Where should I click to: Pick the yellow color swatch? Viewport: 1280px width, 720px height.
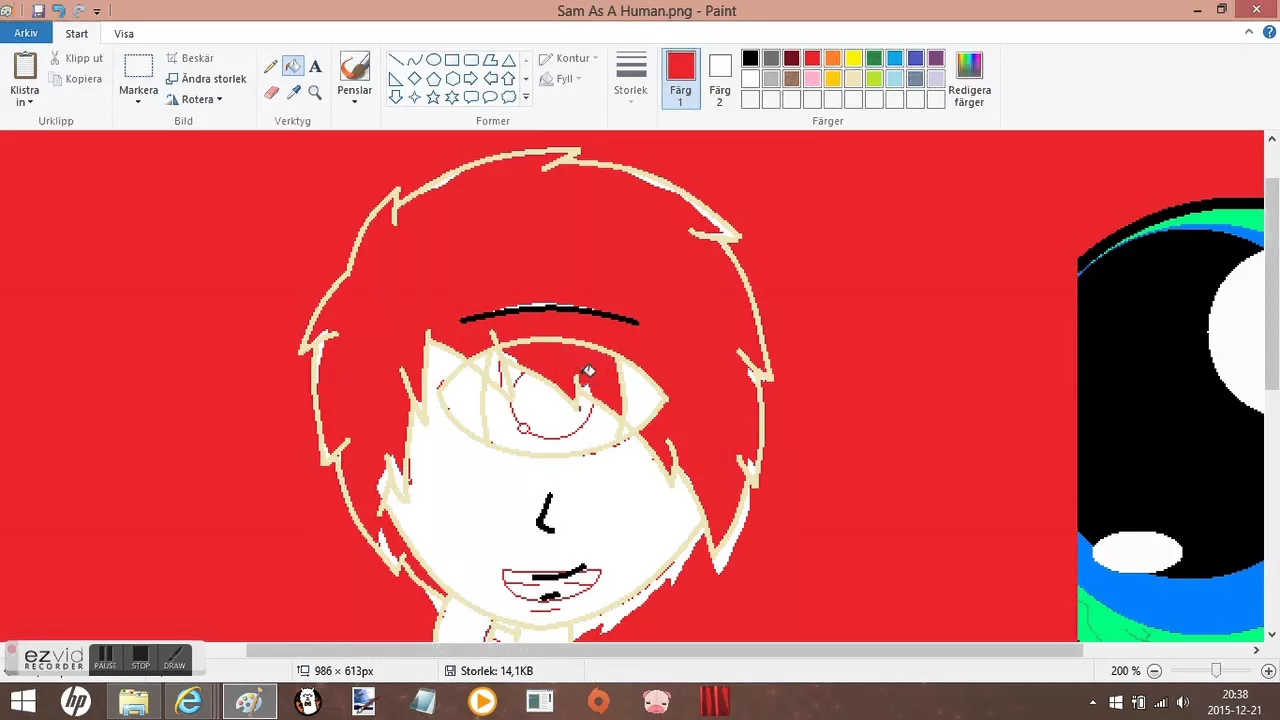coord(853,58)
